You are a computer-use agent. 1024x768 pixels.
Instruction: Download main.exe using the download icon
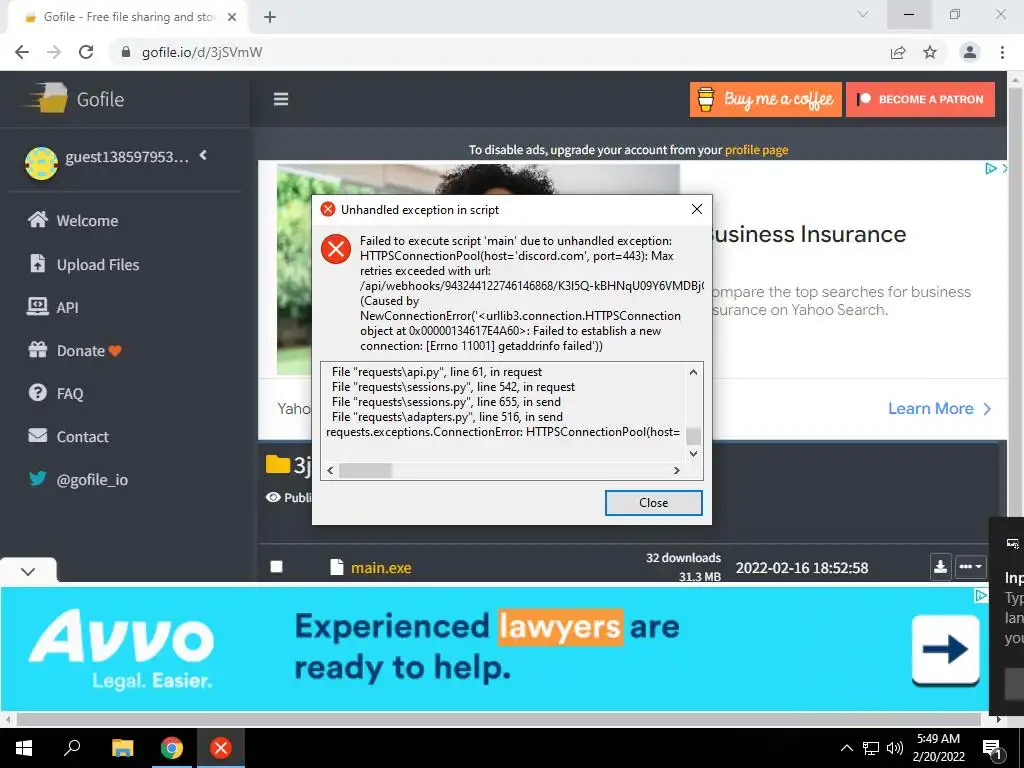pos(940,567)
